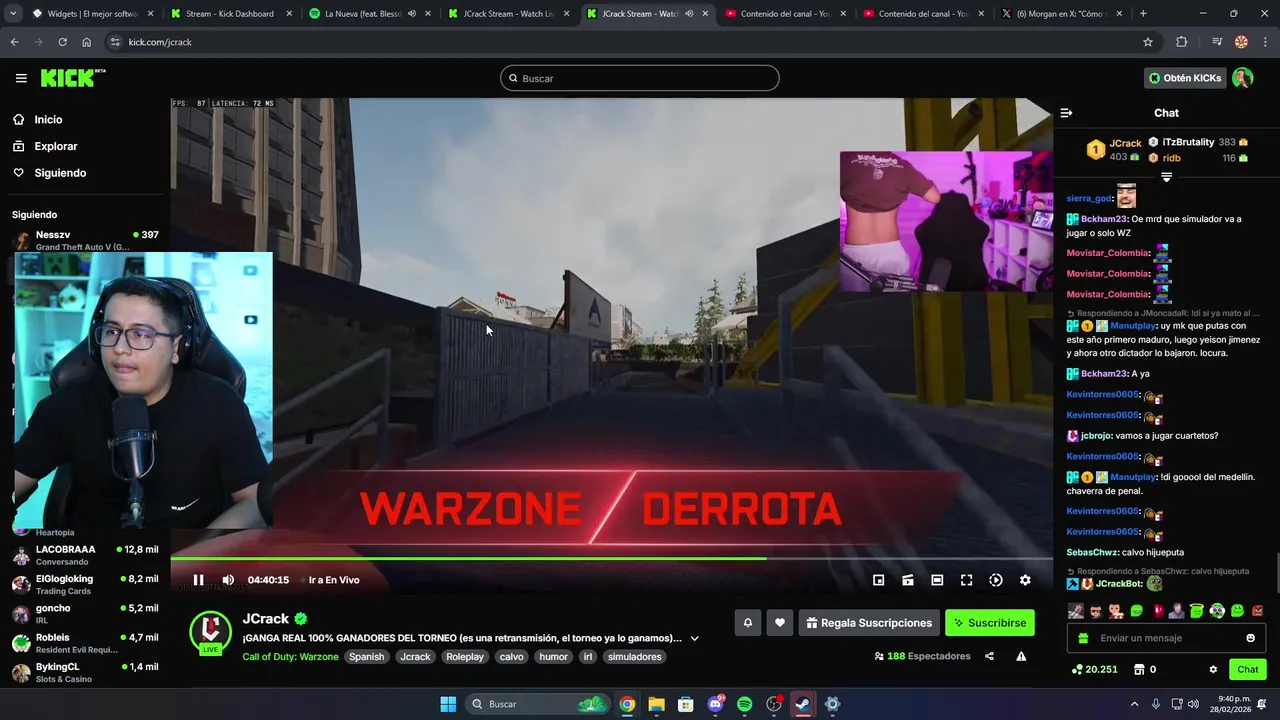Open goncho channel in sidebar
The image size is (1280, 720).
(85, 614)
